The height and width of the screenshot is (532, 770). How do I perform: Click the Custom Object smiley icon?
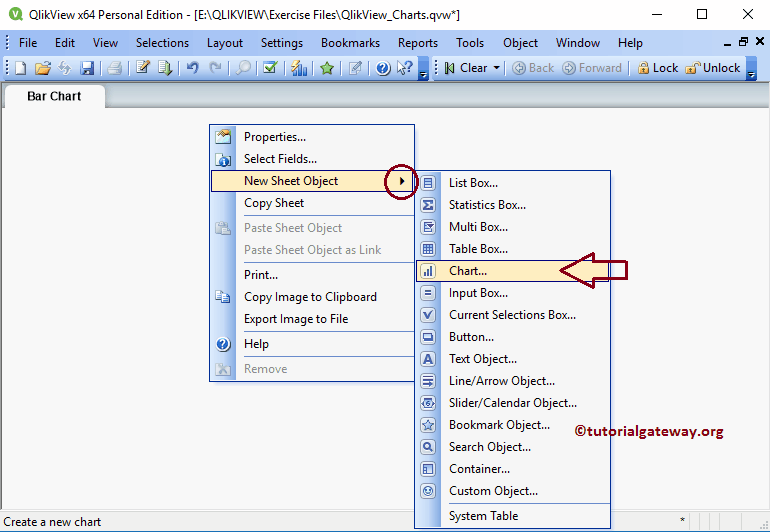(x=428, y=491)
